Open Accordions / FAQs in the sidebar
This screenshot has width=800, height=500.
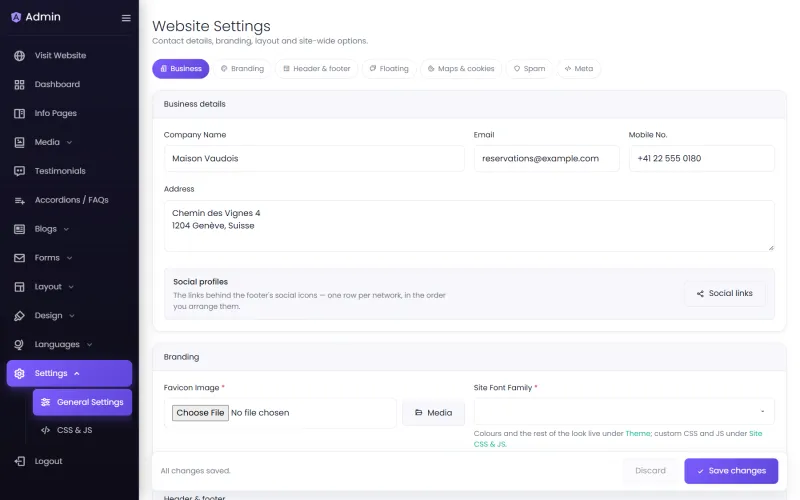[x=69, y=200]
